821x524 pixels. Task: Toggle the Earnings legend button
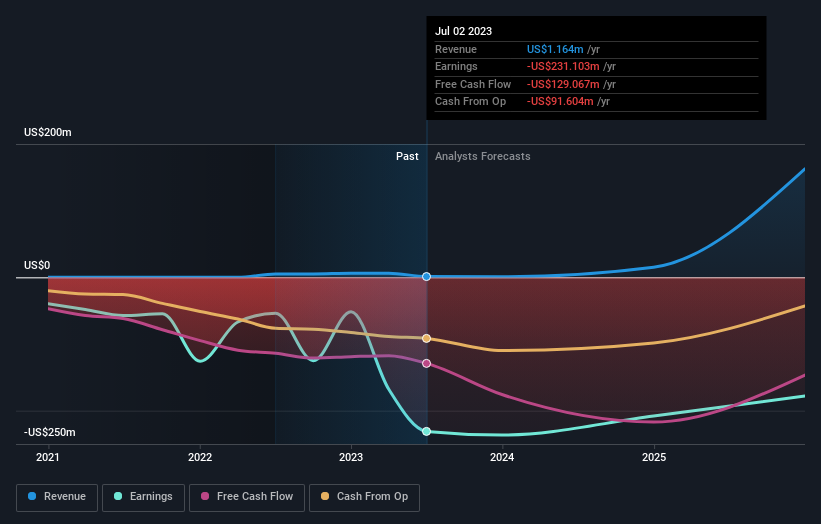pyautogui.click(x=143, y=497)
